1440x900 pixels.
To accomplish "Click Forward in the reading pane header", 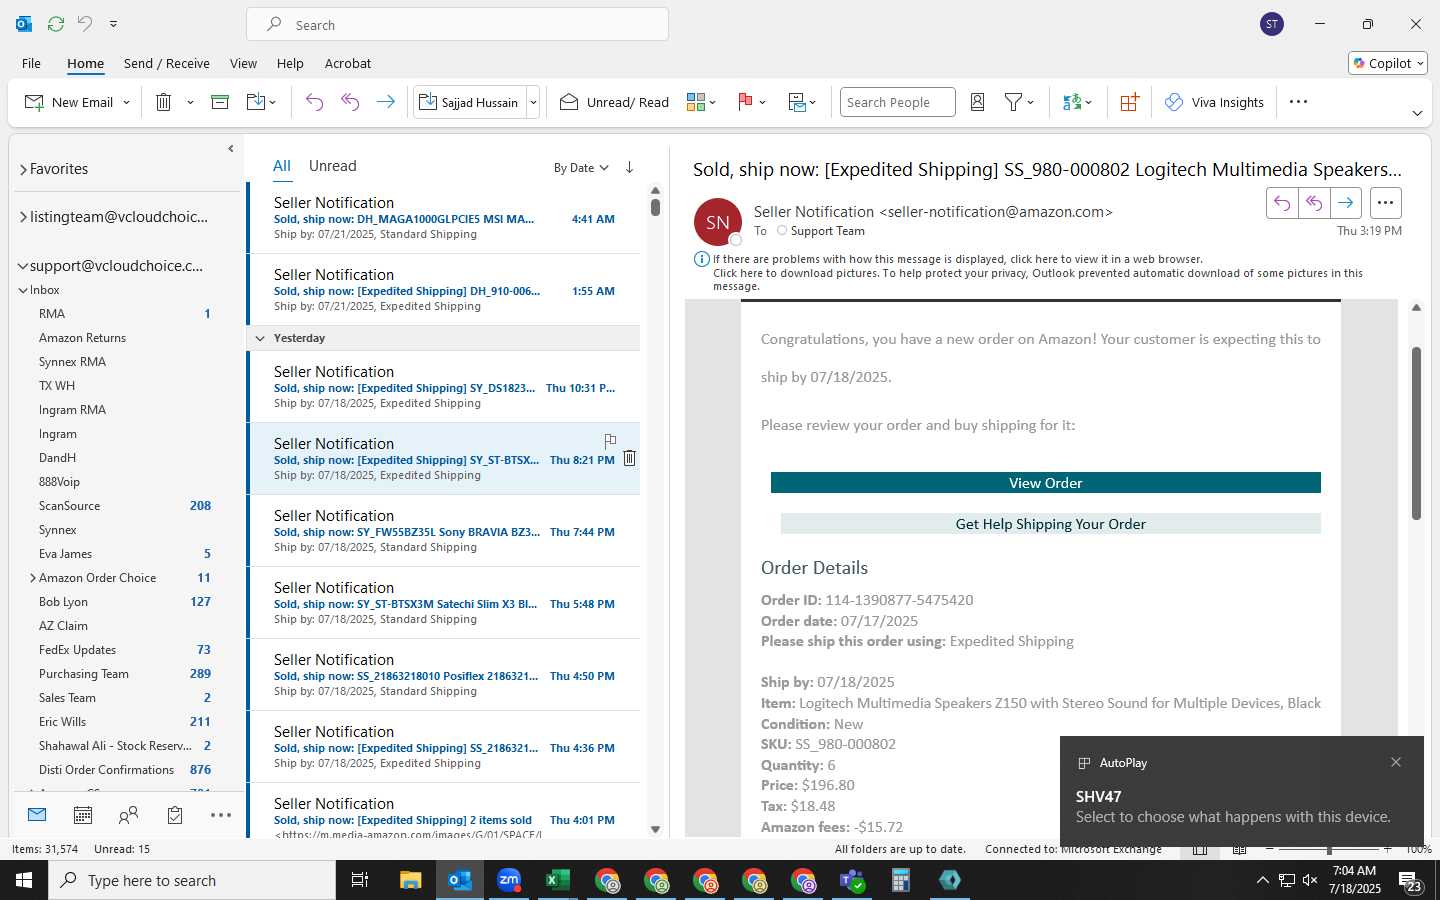I will click(x=1346, y=203).
